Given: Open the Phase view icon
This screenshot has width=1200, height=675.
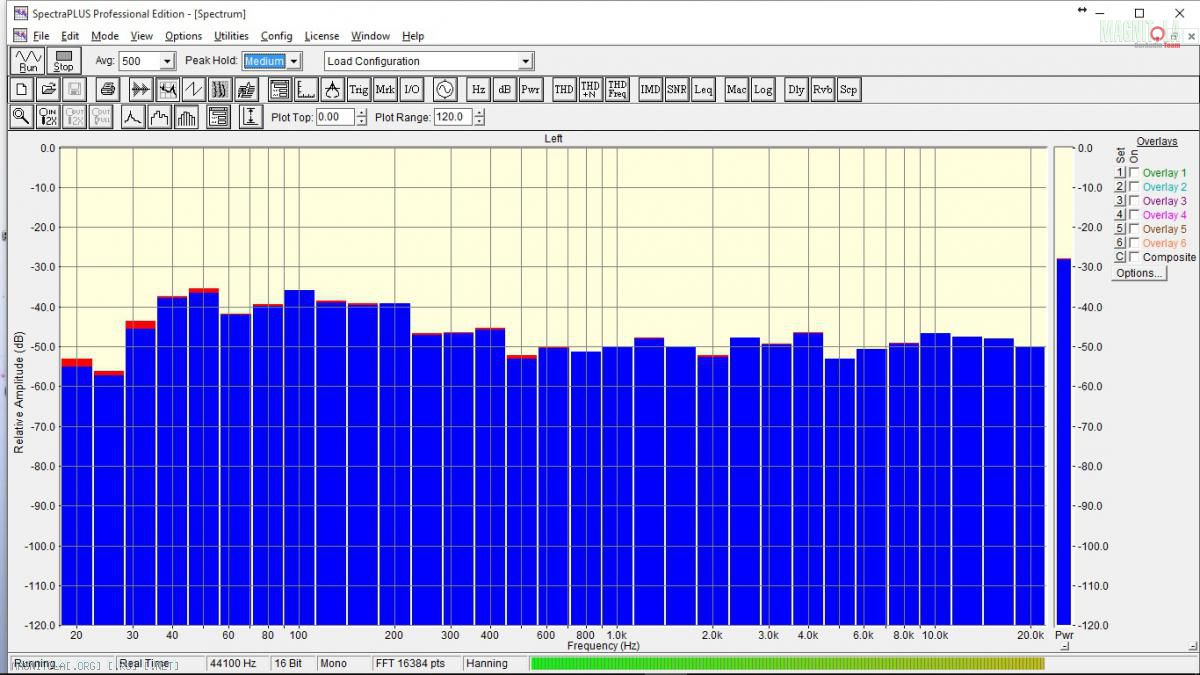Looking at the screenshot, I should 194,89.
